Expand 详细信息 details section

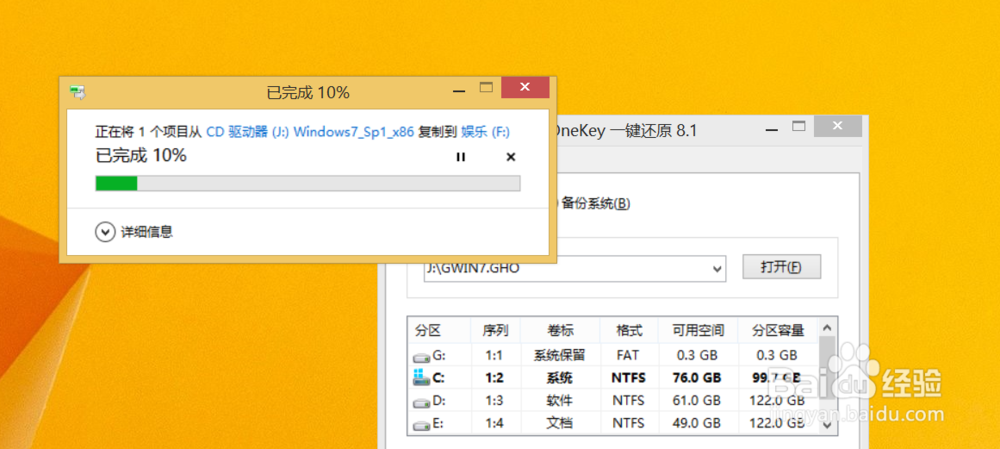coord(105,232)
